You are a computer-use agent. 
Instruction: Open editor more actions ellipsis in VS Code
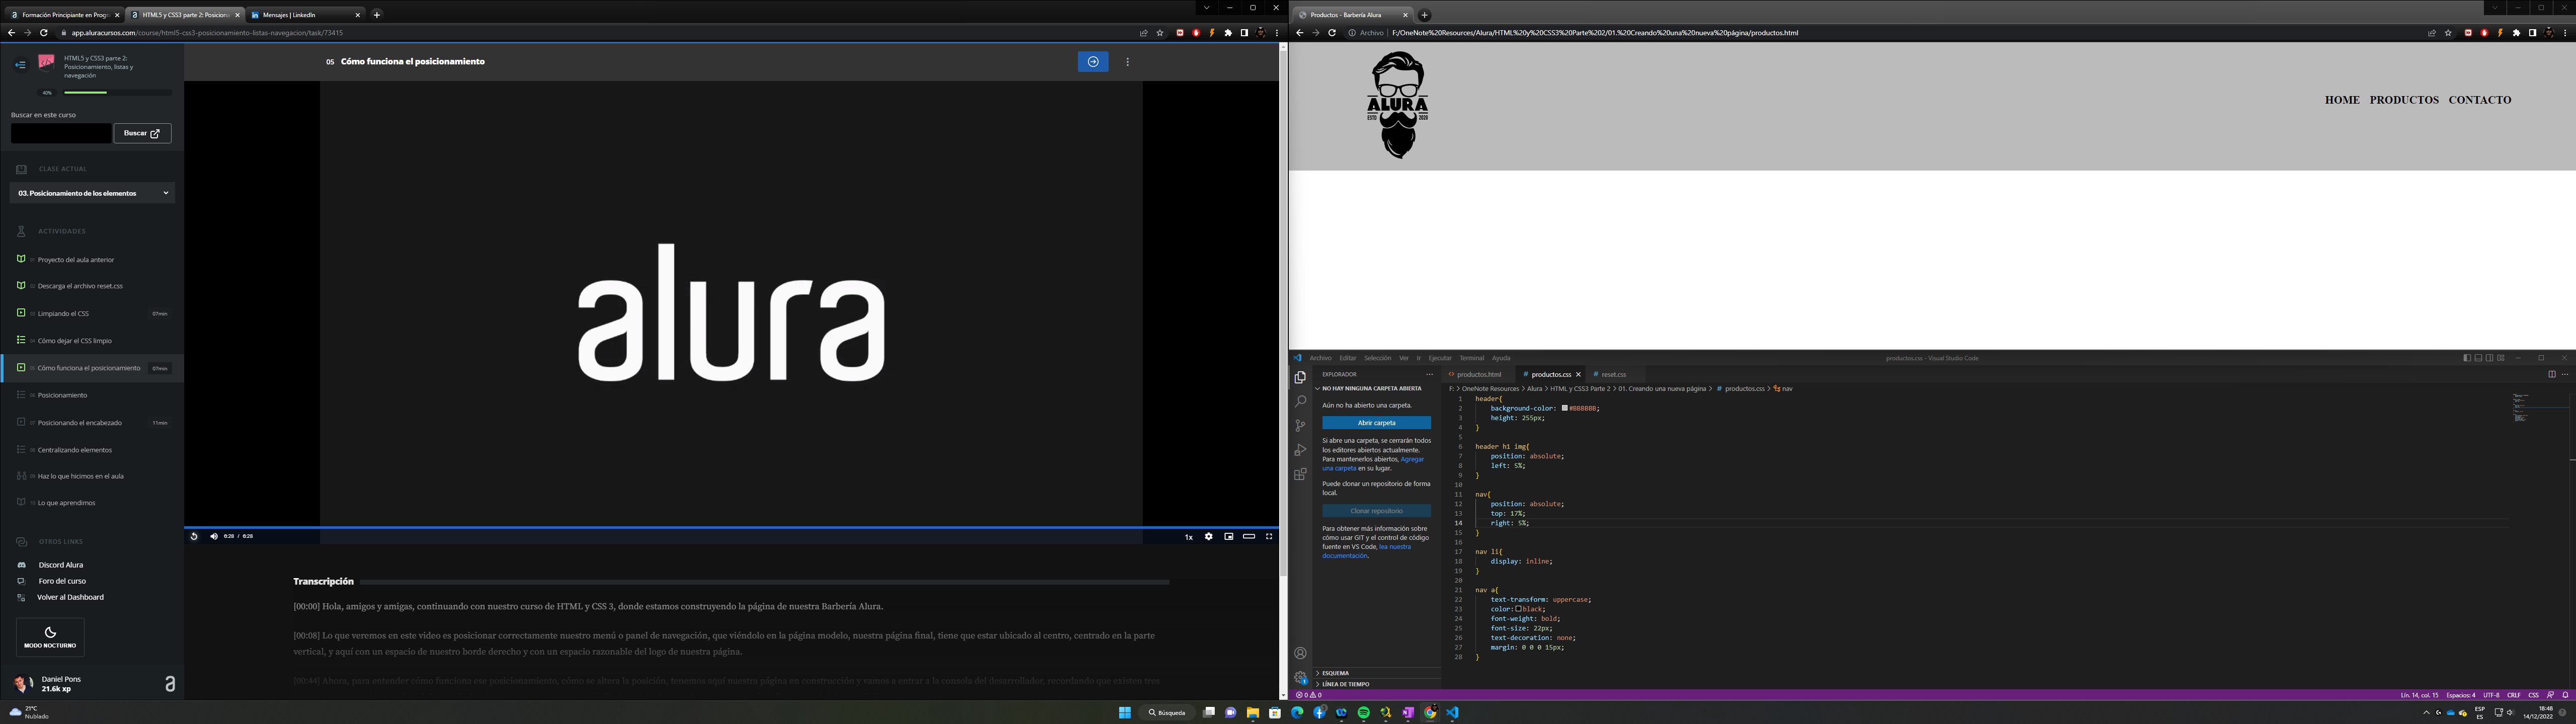click(2564, 374)
